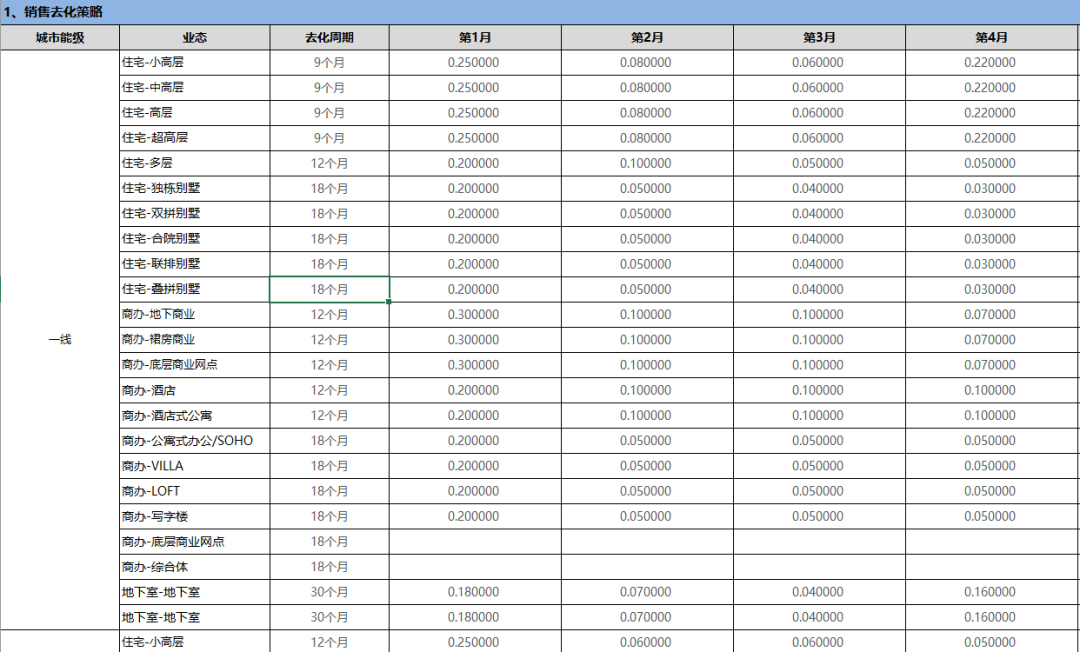
Task: Select the "去化周期" header cell
Action: pos(329,37)
